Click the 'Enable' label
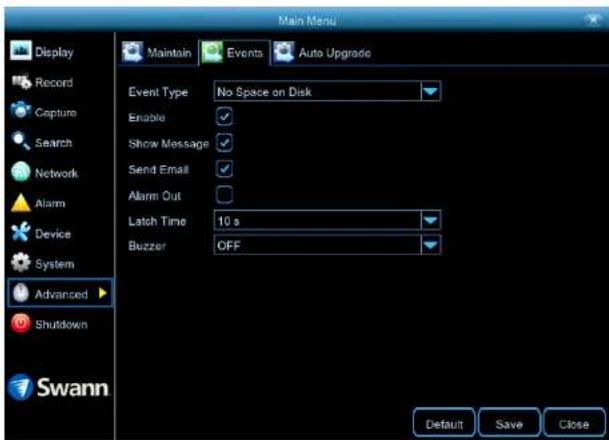This screenshot has height=440, width=609. tap(146, 117)
